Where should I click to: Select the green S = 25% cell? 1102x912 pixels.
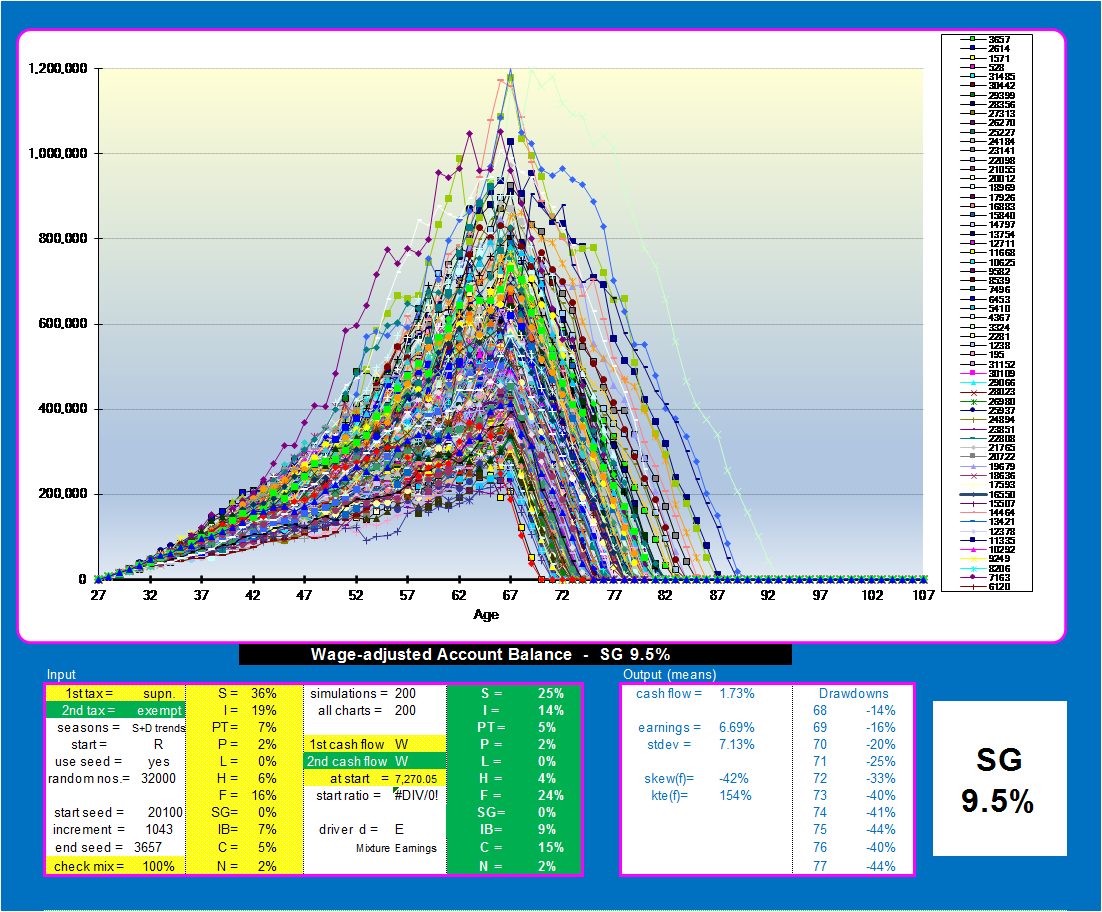514,693
